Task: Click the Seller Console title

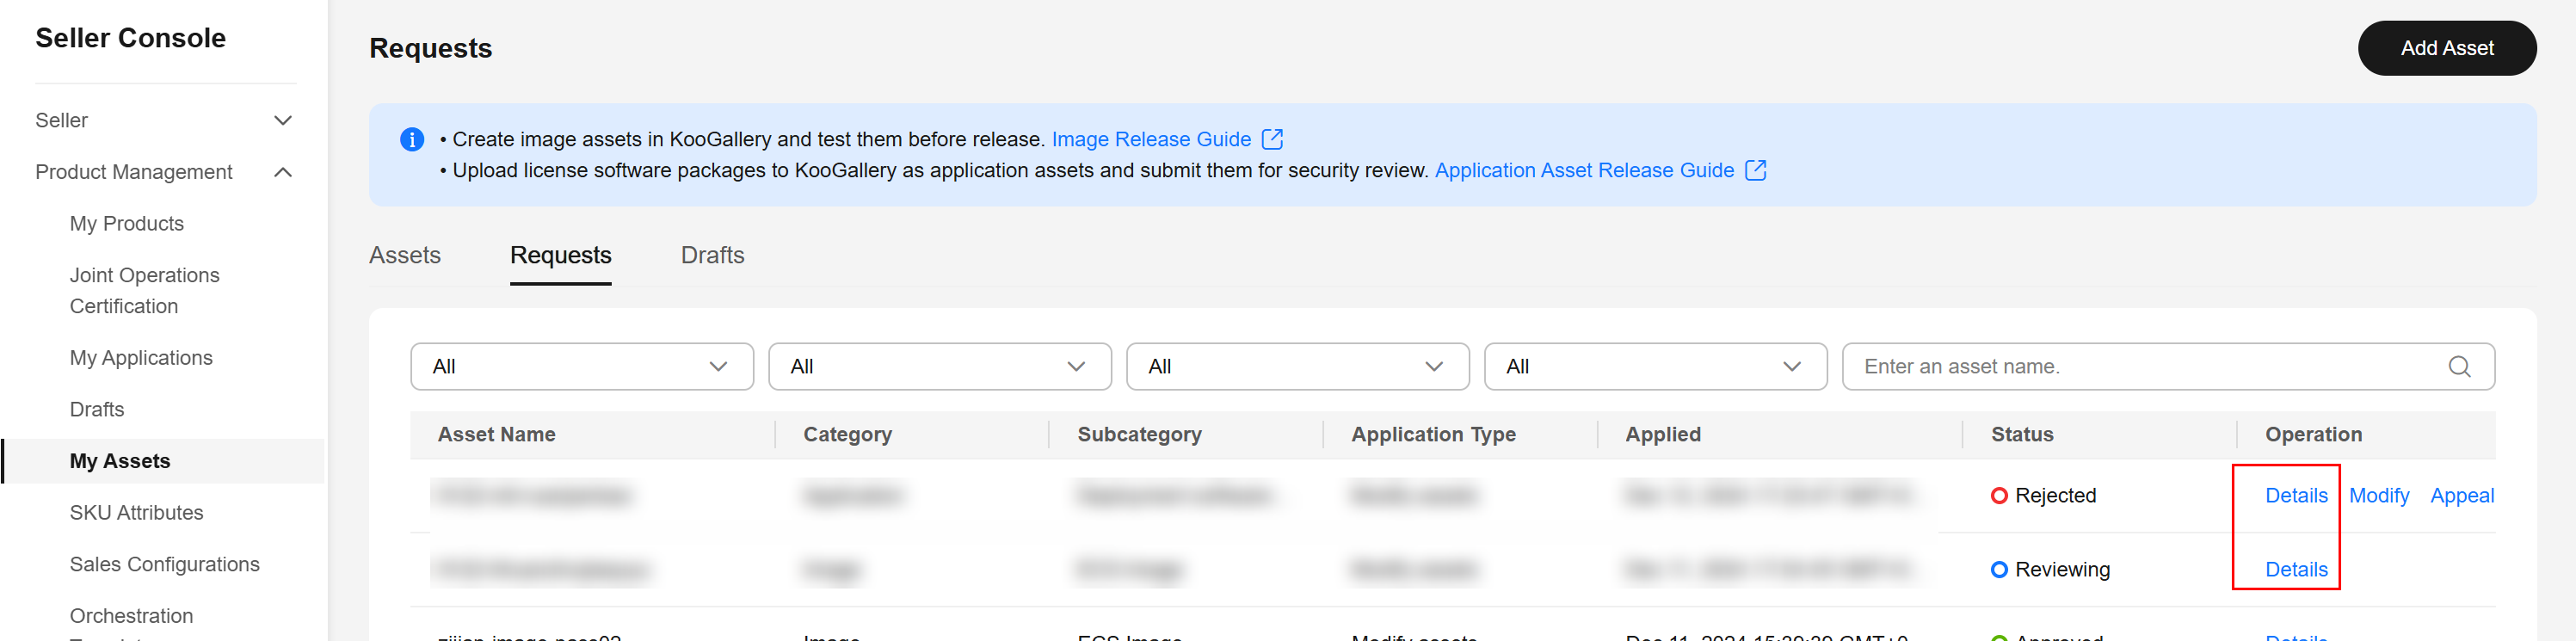Action: point(130,38)
